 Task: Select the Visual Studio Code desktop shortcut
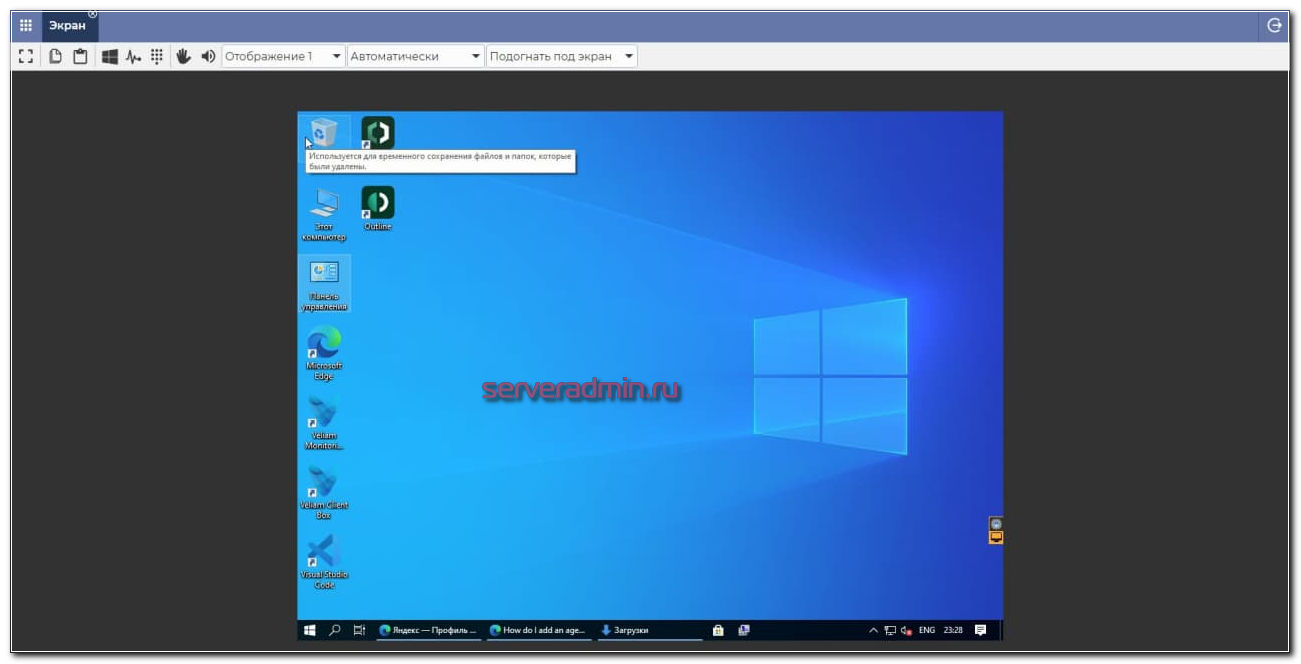click(323, 560)
